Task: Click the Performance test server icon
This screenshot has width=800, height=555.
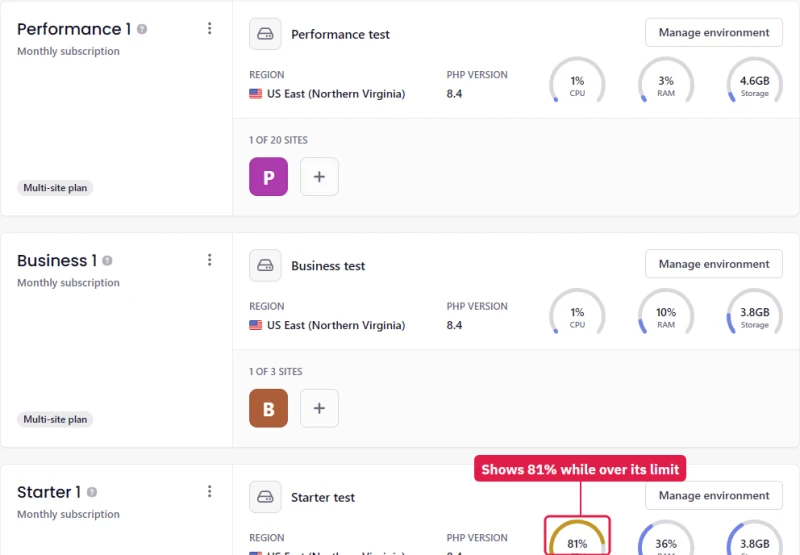Action: (x=265, y=34)
